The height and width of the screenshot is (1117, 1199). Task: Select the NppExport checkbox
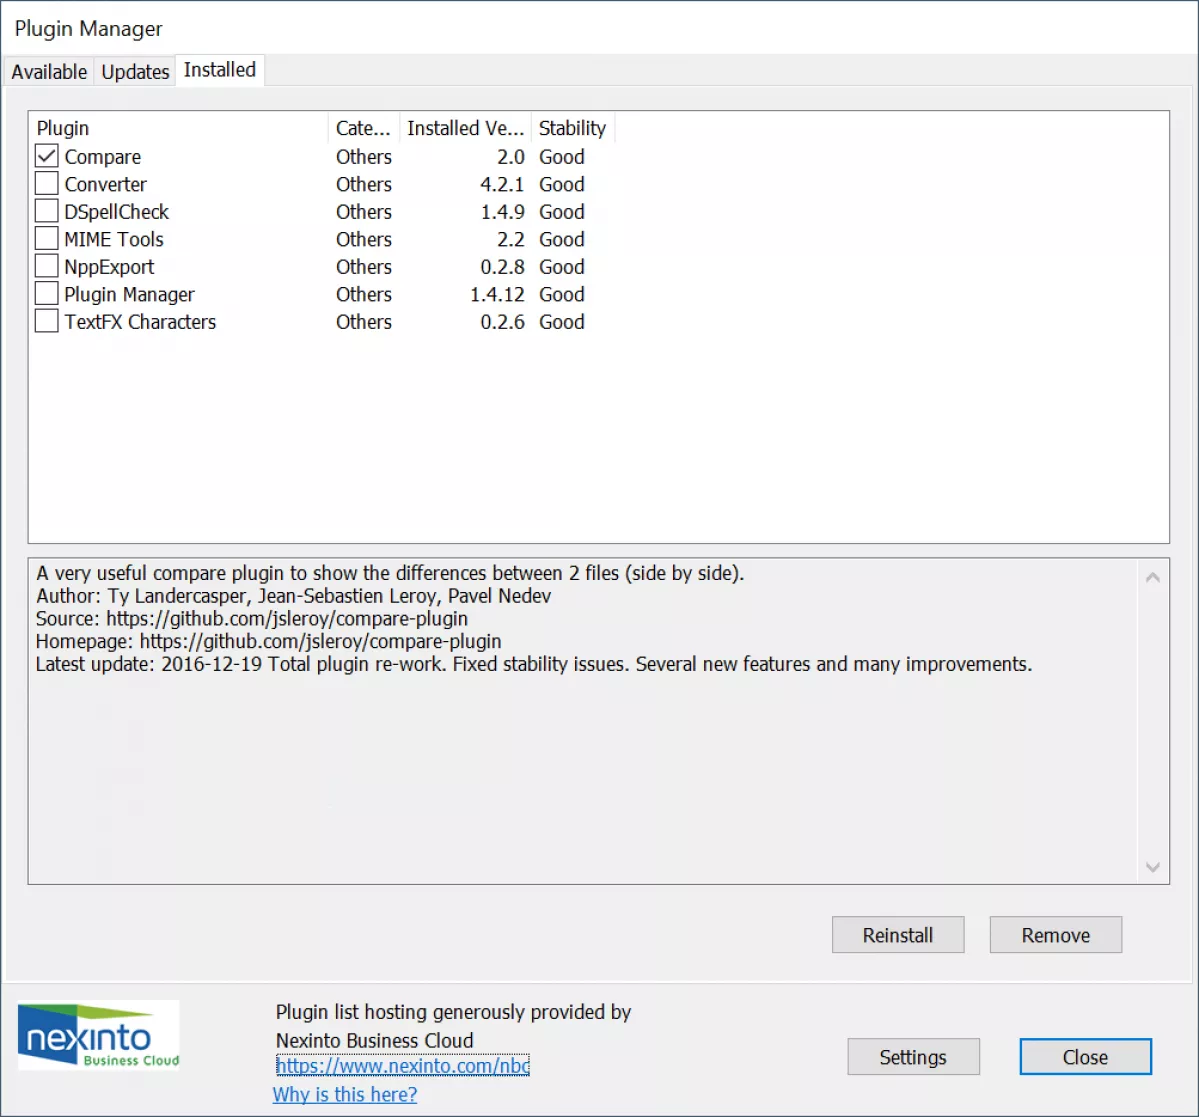click(x=47, y=266)
